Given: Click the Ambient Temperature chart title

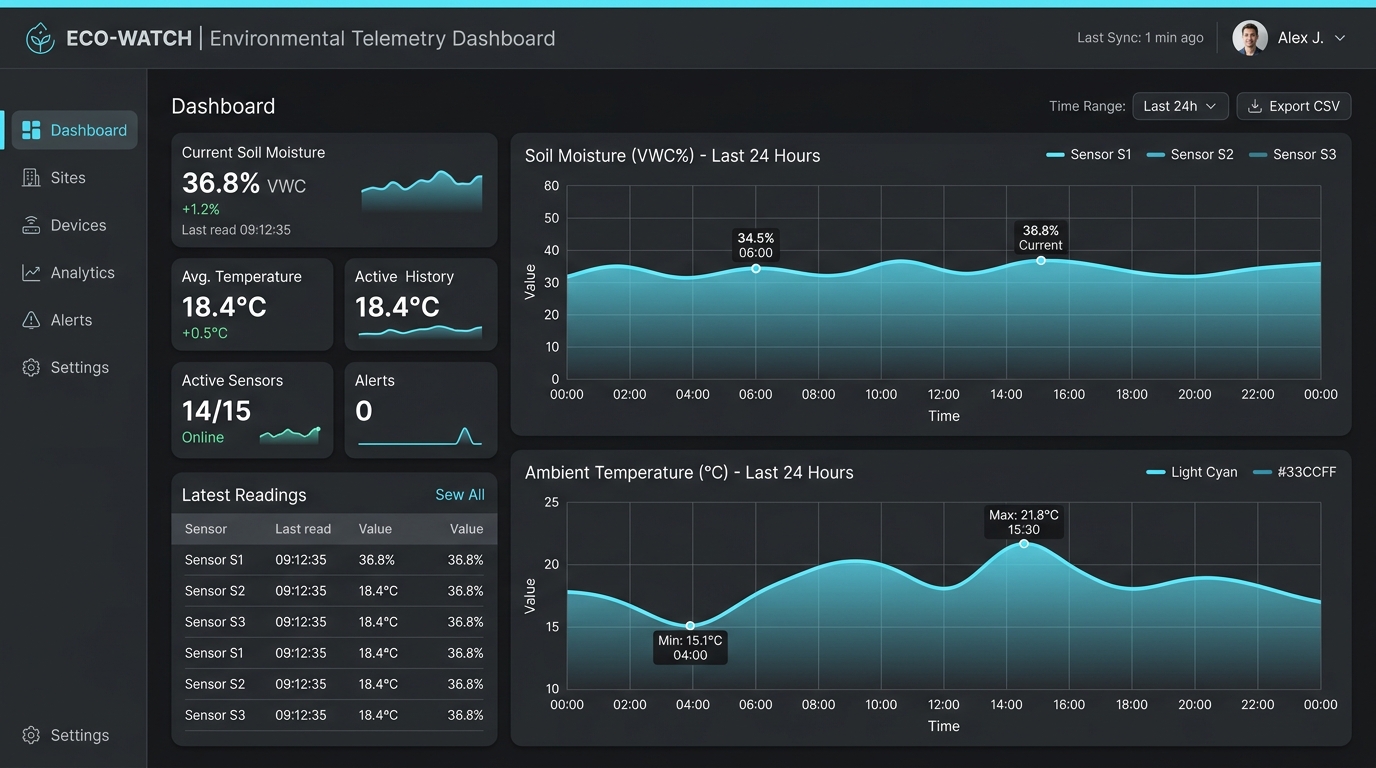Looking at the screenshot, I should click(x=689, y=473).
